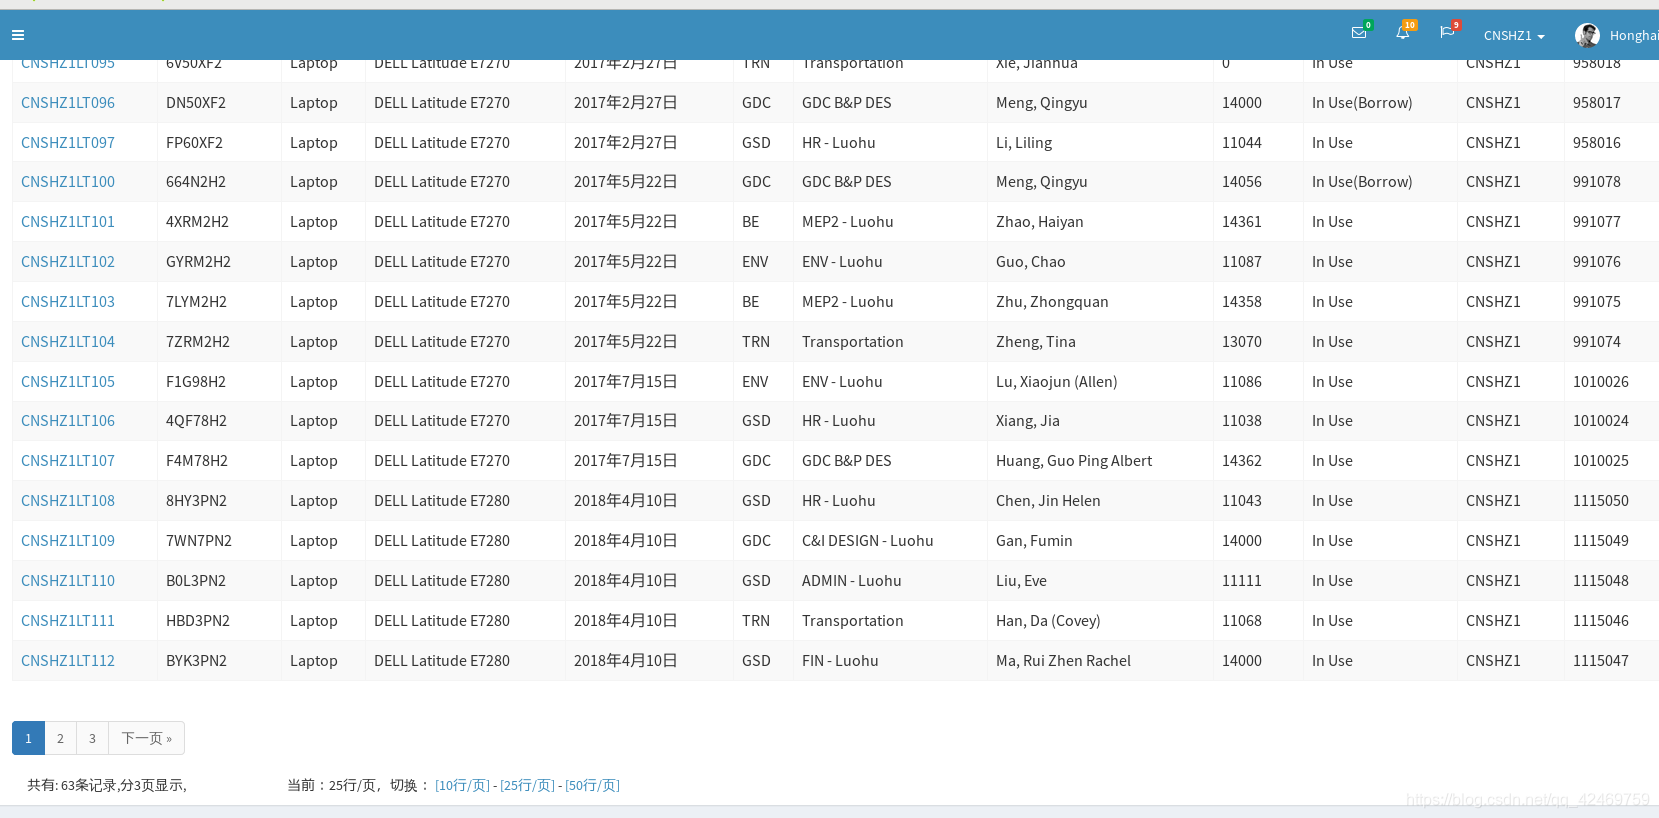Open asset link CNSHZ1LT096
This screenshot has width=1659, height=818.
click(68, 102)
